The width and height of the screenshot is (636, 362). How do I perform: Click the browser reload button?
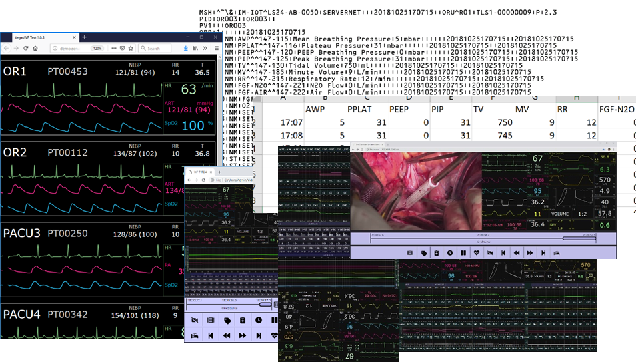click(26, 48)
